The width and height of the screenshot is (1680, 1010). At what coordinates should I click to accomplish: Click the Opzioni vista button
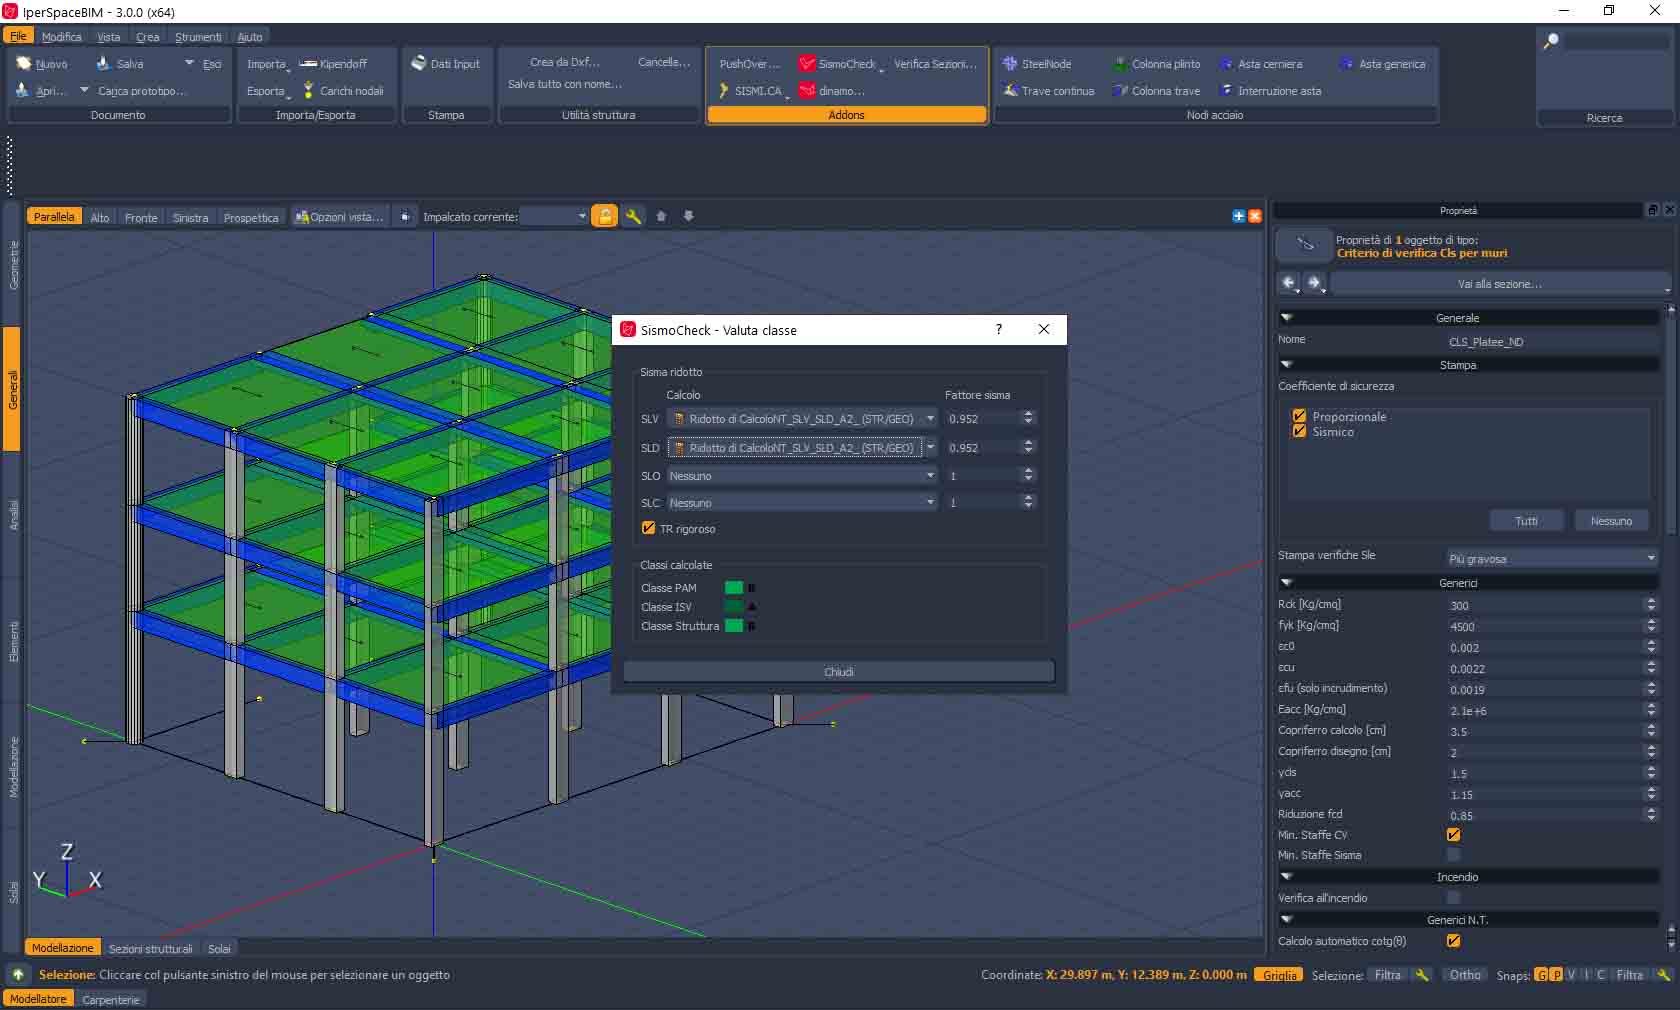coord(340,217)
